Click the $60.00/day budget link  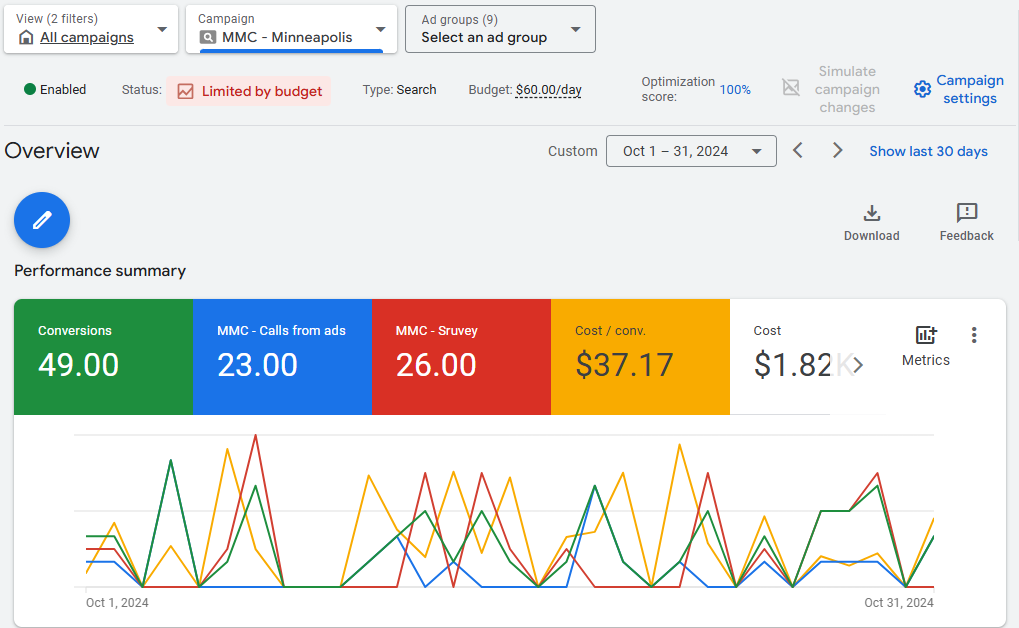click(548, 90)
